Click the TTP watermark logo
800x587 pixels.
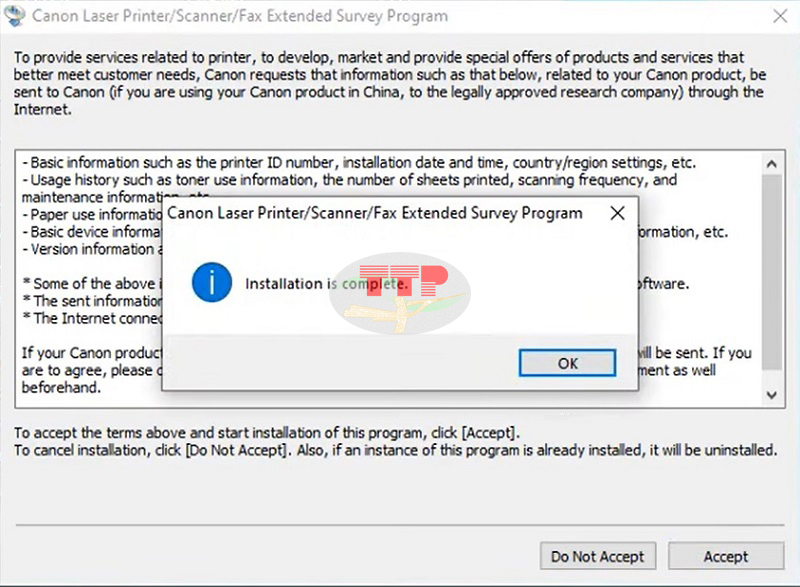pos(399,293)
